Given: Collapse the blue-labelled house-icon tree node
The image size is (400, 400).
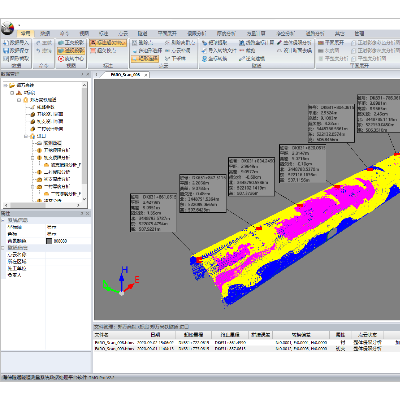Looking at the screenshot, I should tap(26, 136).
